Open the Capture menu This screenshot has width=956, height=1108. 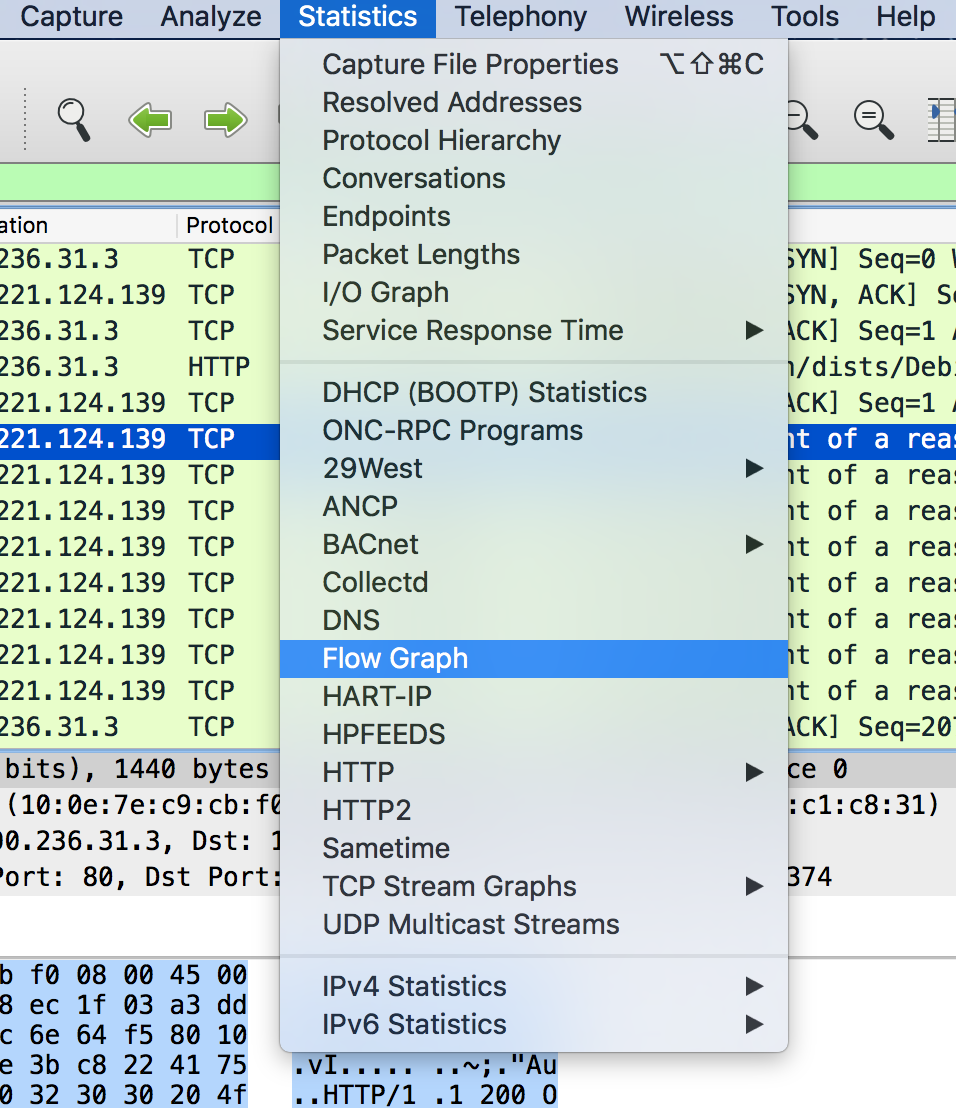(x=71, y=17)
